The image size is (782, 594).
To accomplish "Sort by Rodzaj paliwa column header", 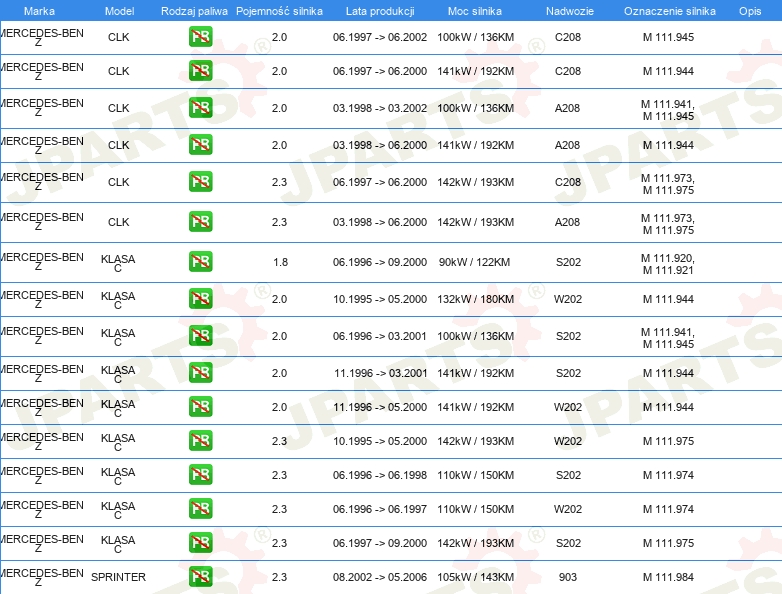I will coord(194,11).
